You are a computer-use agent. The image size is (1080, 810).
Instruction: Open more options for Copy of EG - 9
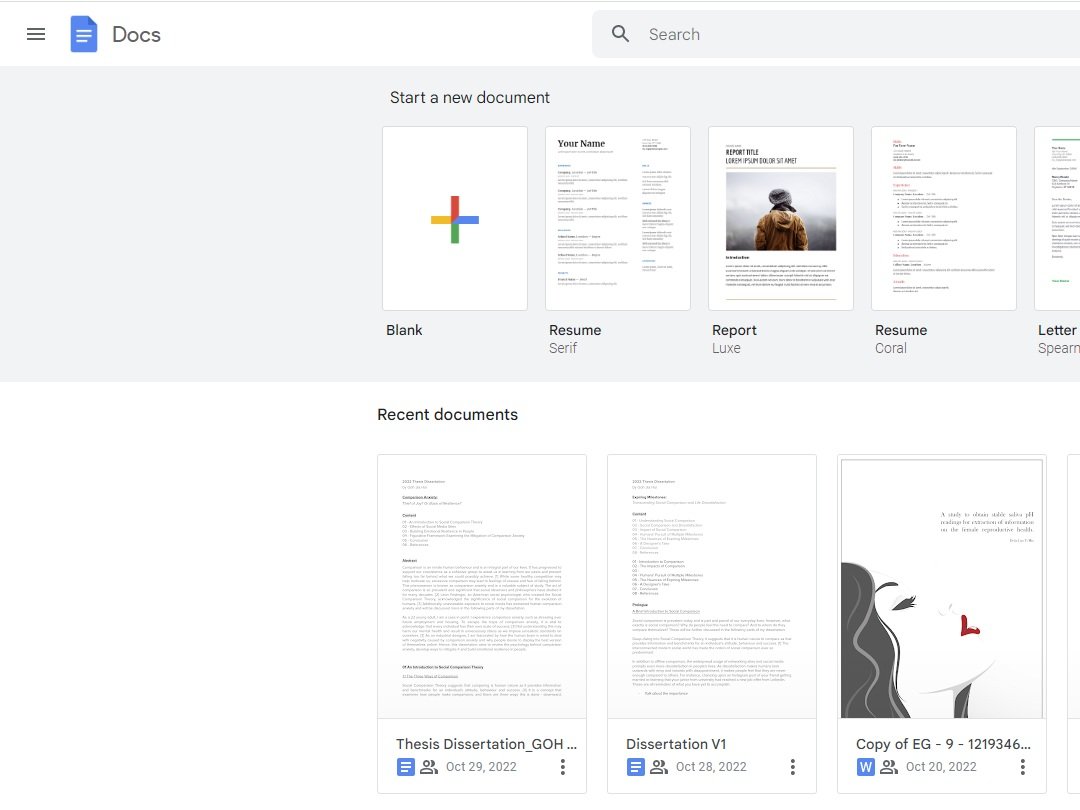[1023, 767]
